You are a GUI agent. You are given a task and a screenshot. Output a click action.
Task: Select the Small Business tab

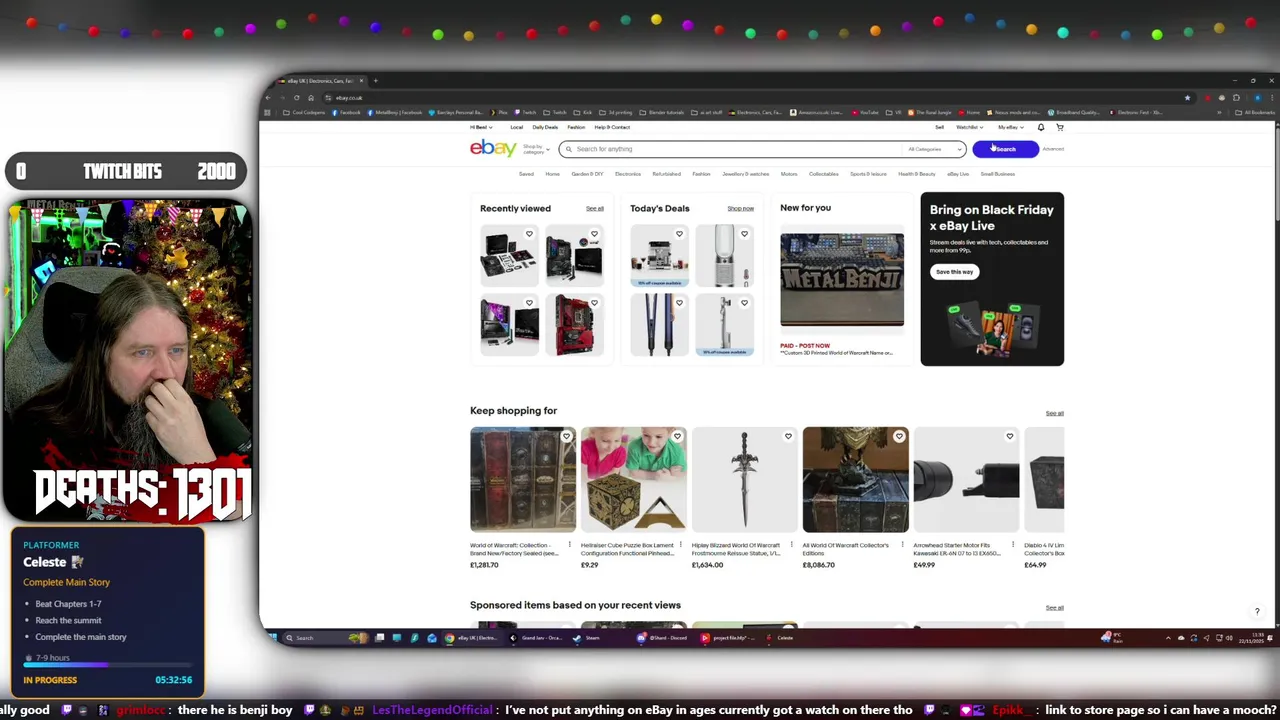[997, 174]
